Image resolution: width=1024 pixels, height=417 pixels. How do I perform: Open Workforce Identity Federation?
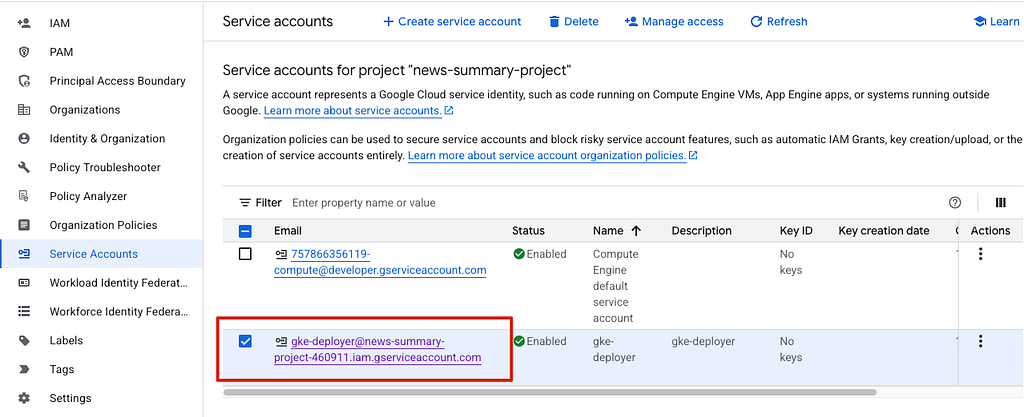pyautogui.click(x=119, y=312)
